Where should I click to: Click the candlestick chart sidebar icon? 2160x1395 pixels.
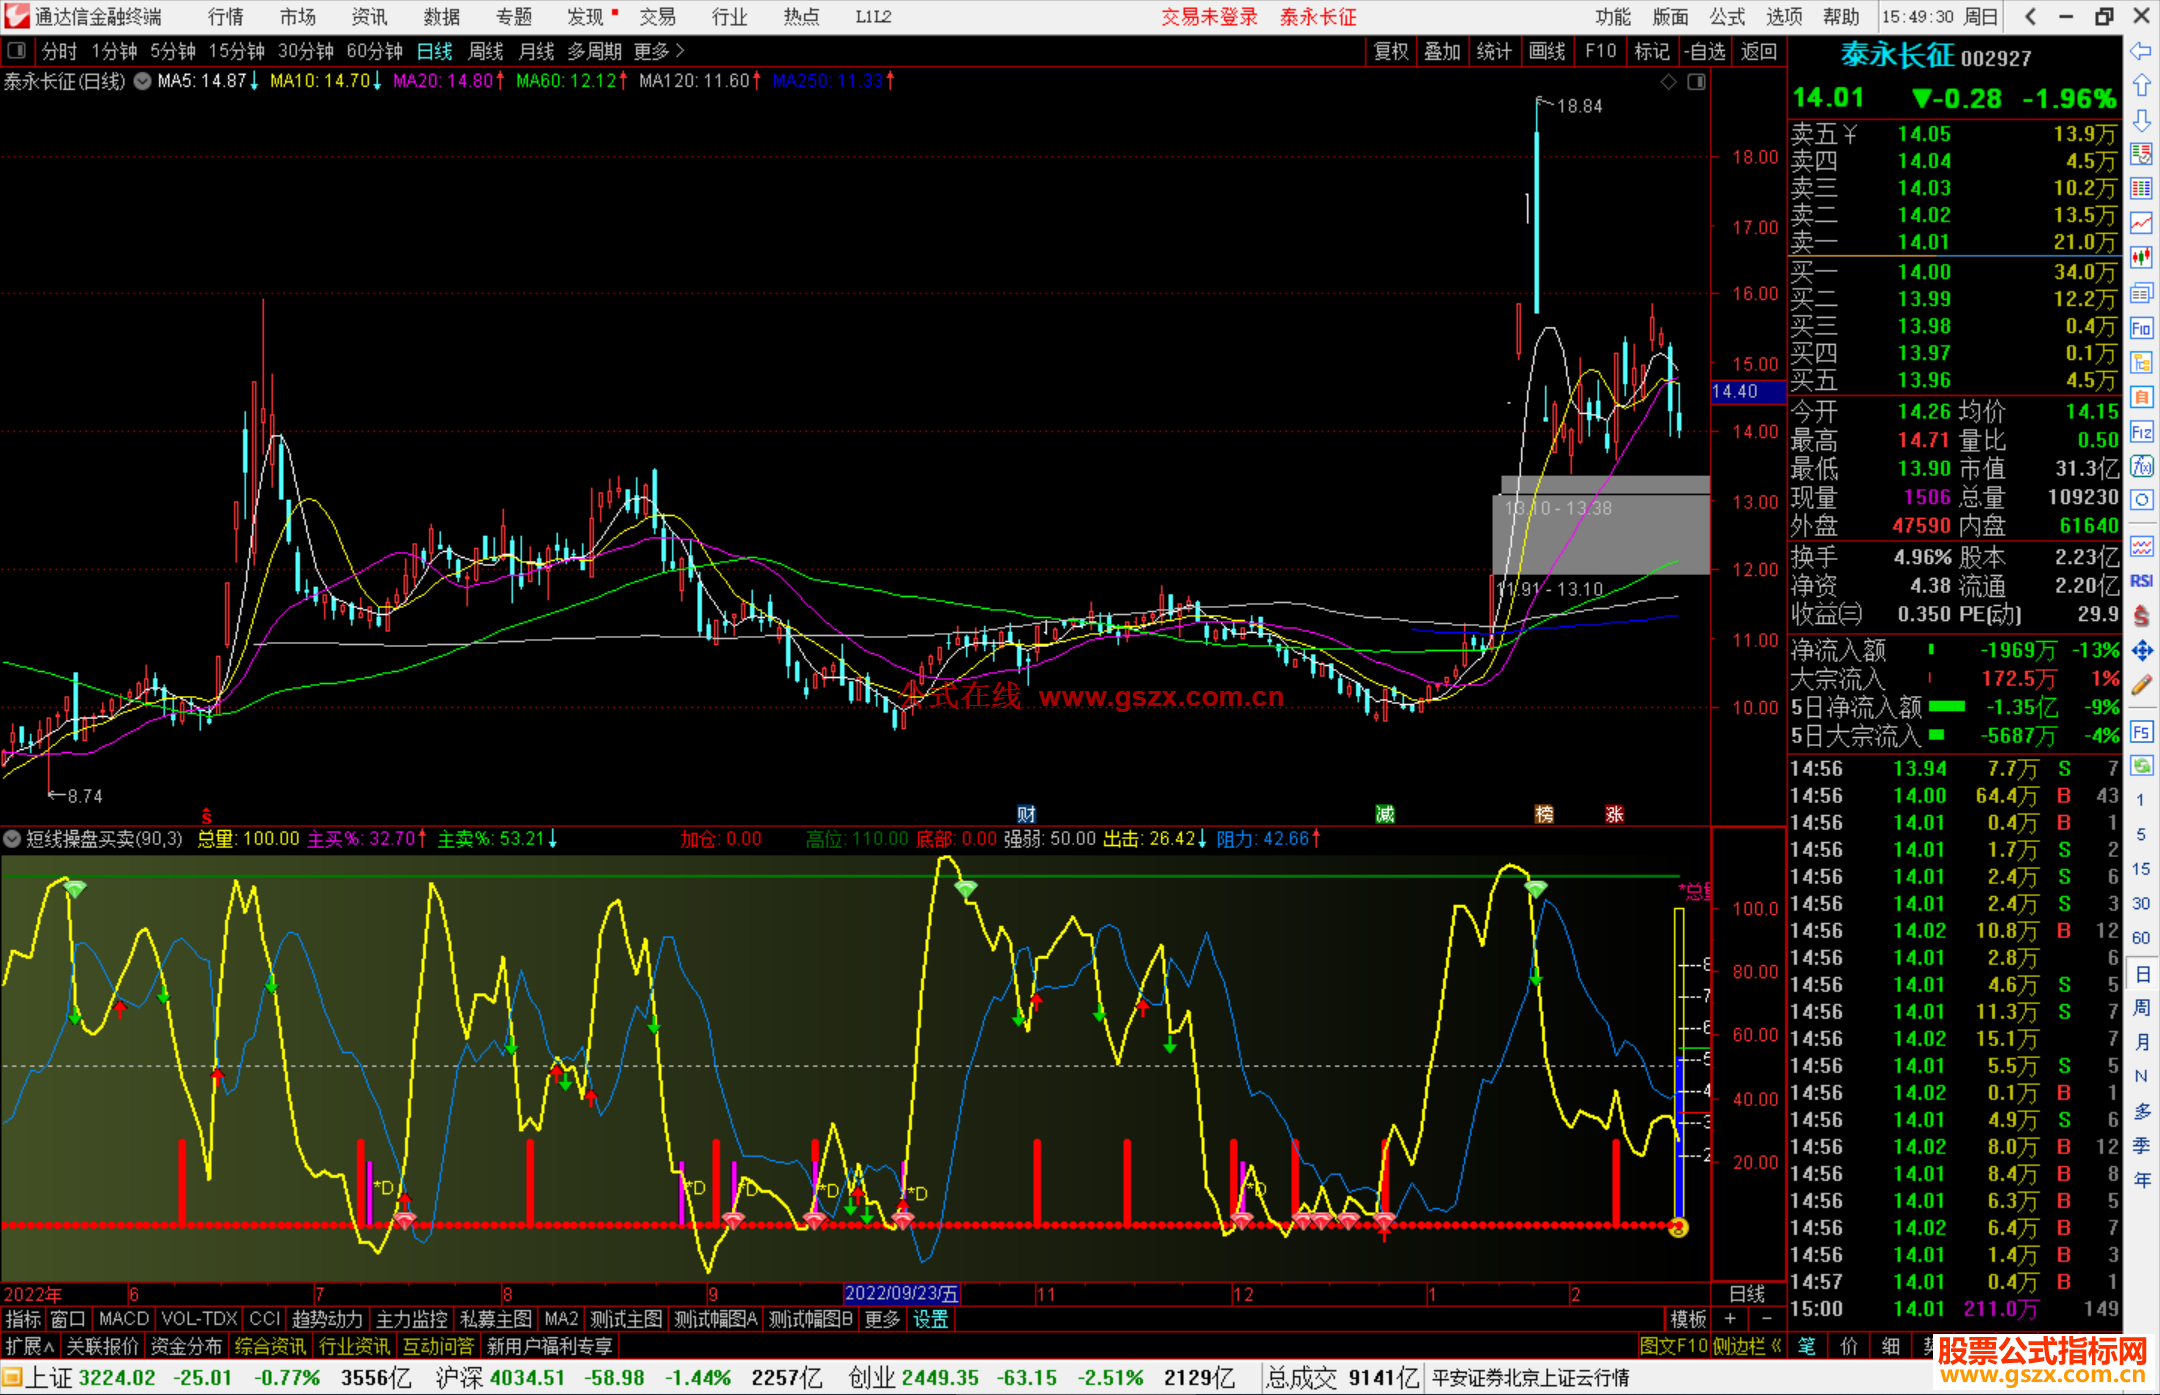click(x=2141, y=258)
